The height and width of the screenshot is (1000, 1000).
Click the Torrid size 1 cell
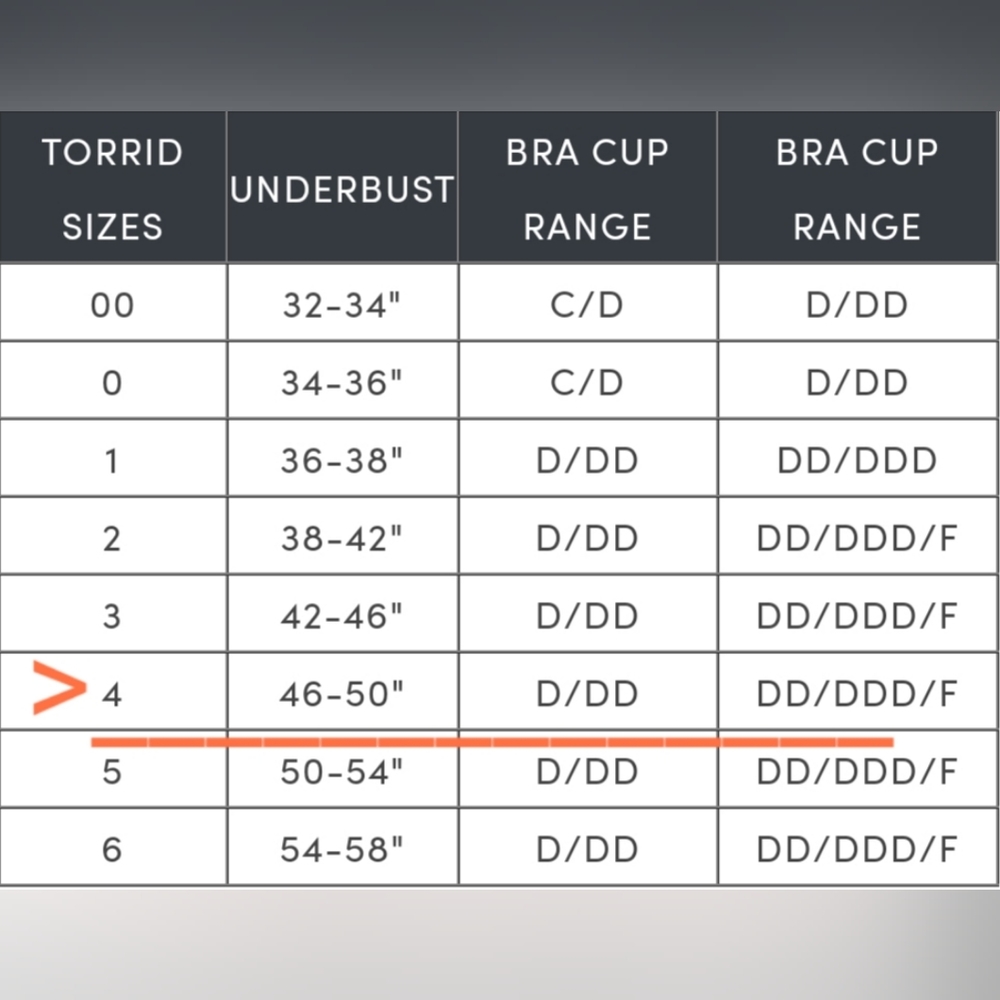point(112,460)
